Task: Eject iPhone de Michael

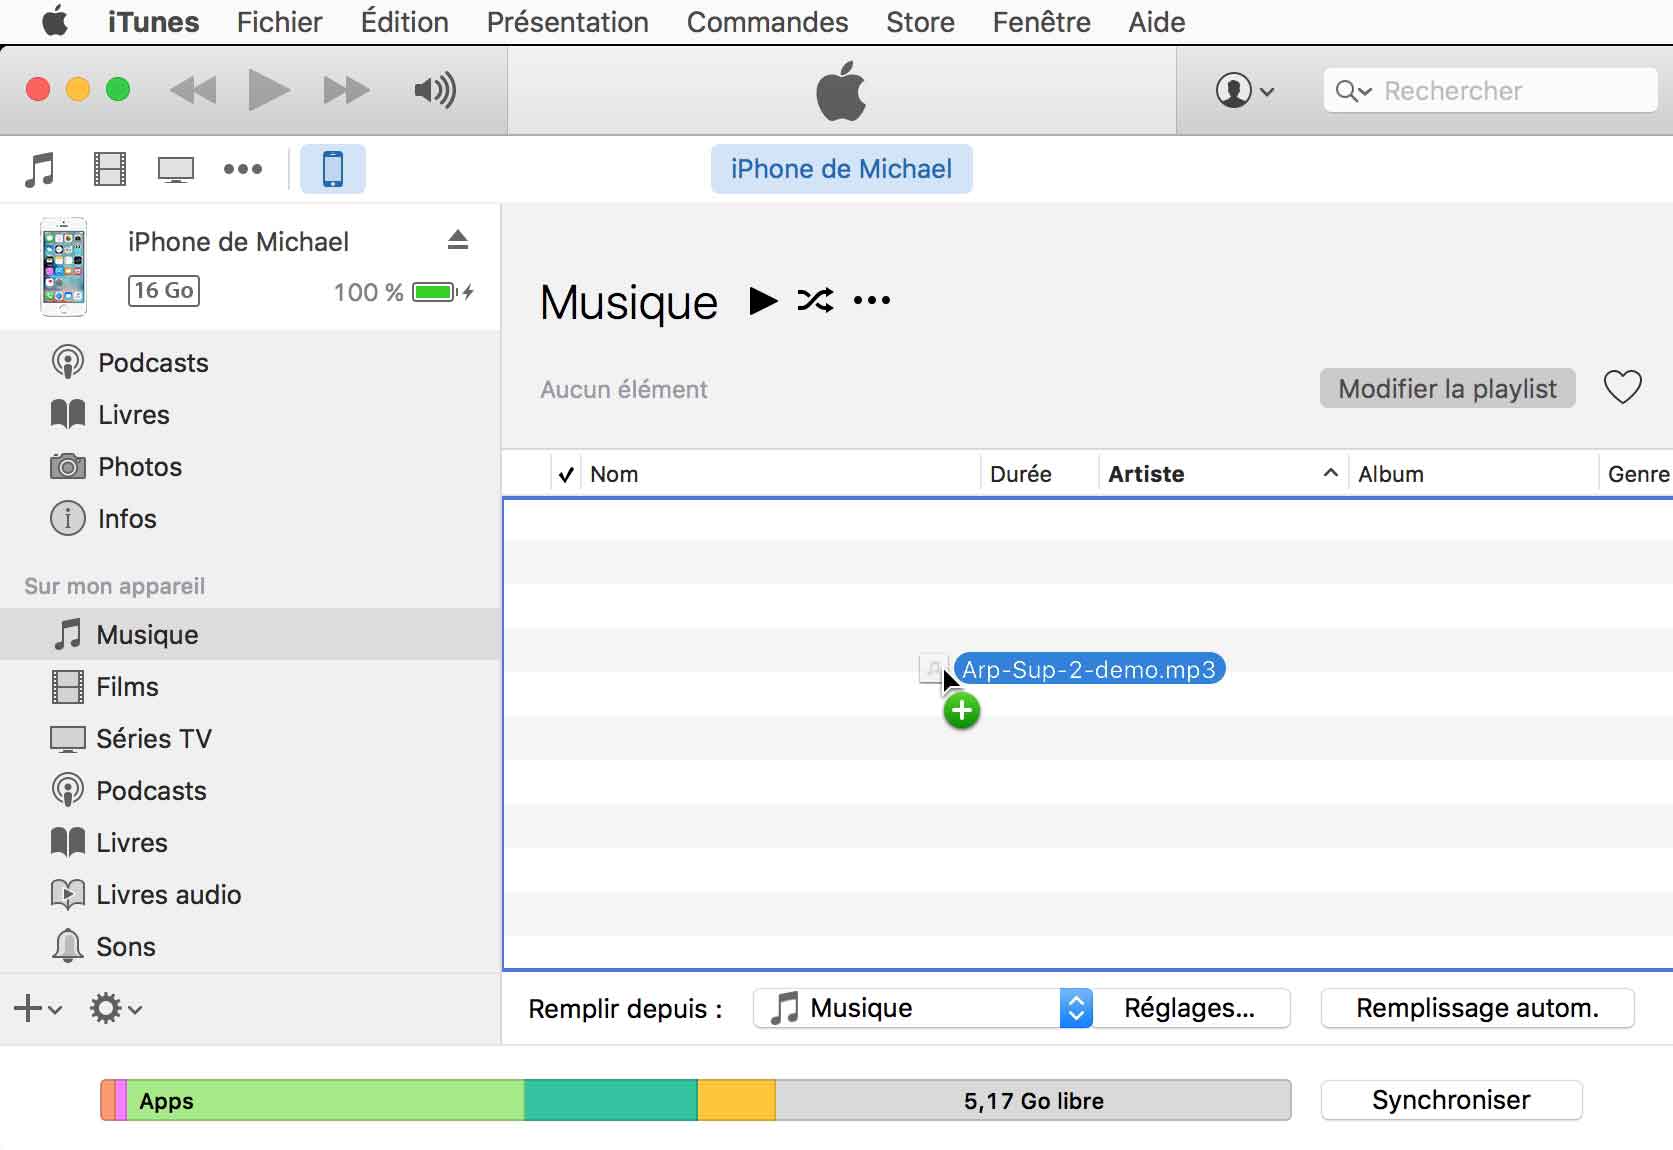Action: tap(458, 240)
